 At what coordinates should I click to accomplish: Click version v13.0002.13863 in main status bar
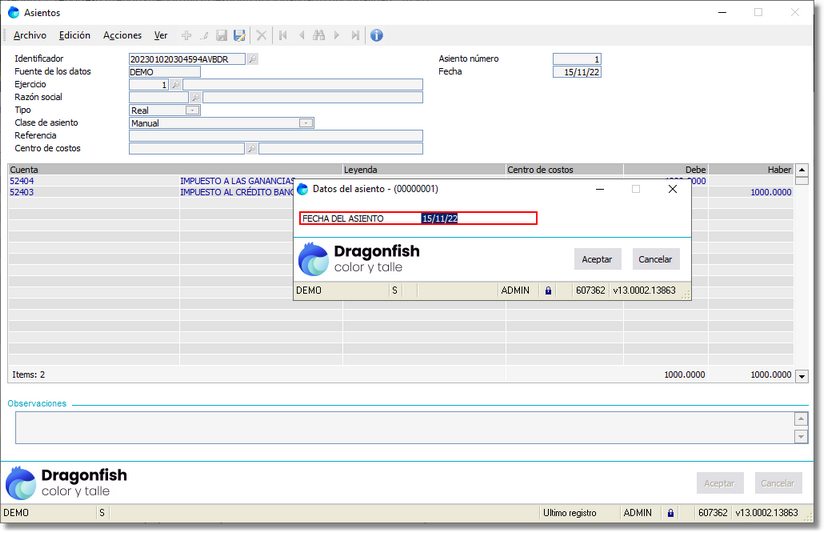pos(767,513)
